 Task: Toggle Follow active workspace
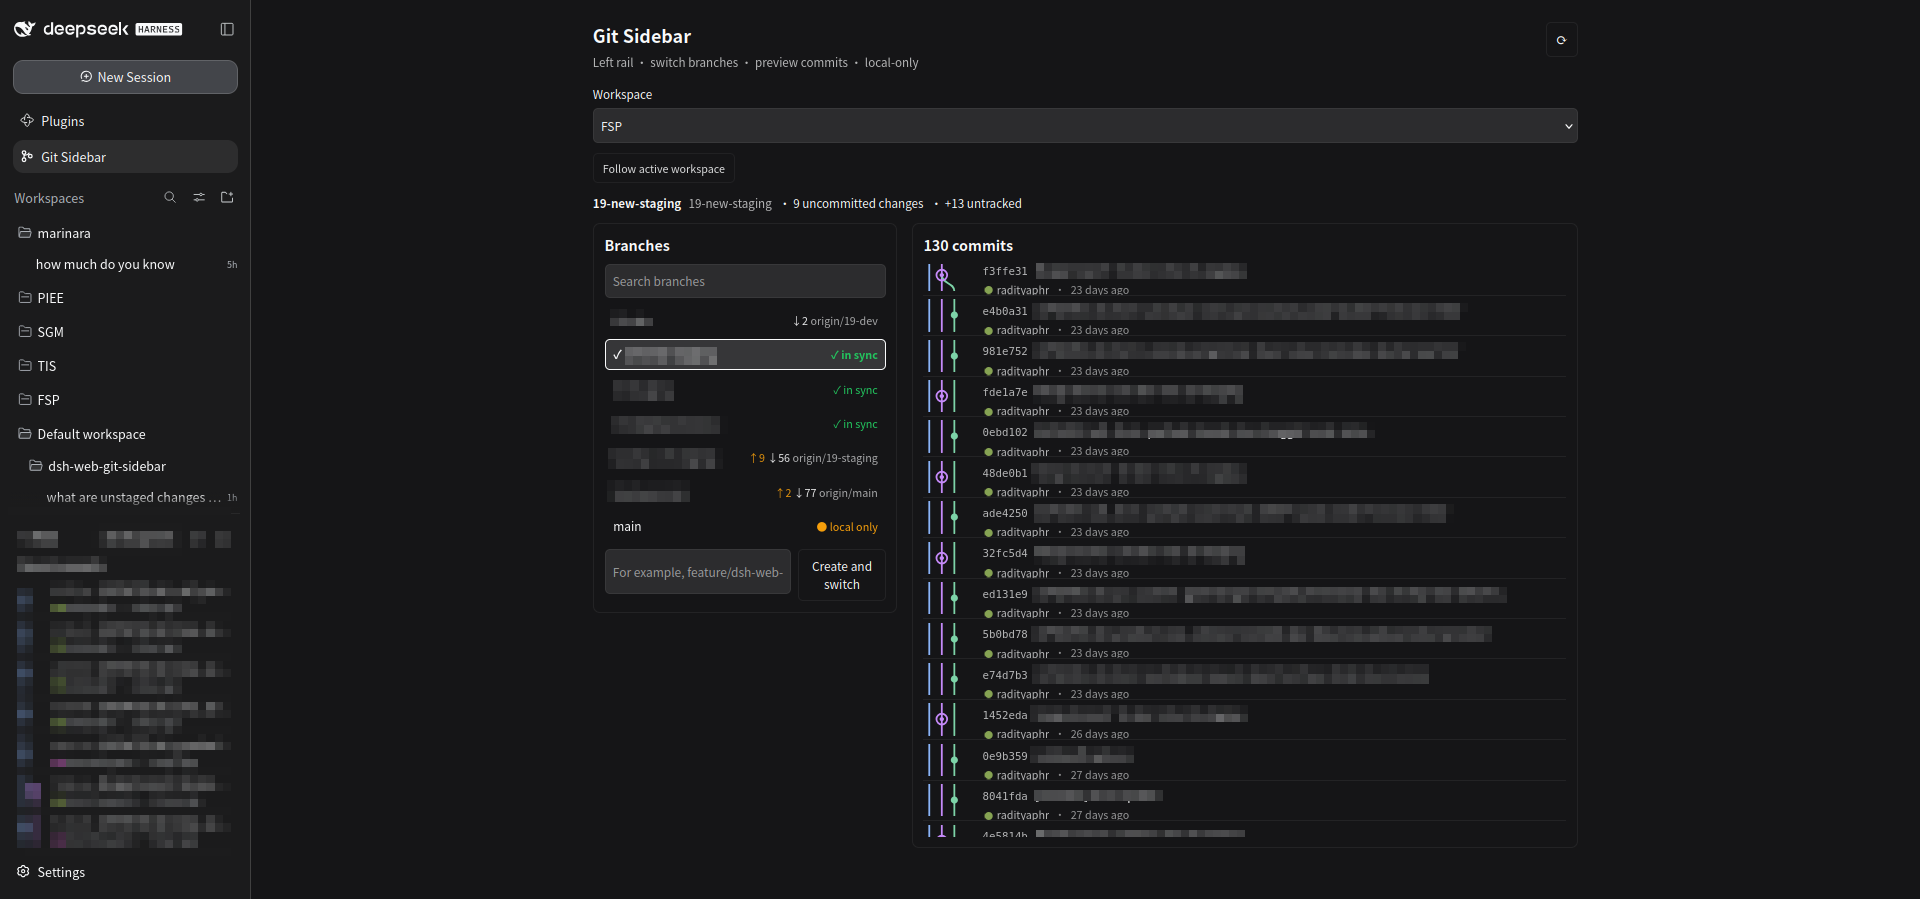coord(664,169)
